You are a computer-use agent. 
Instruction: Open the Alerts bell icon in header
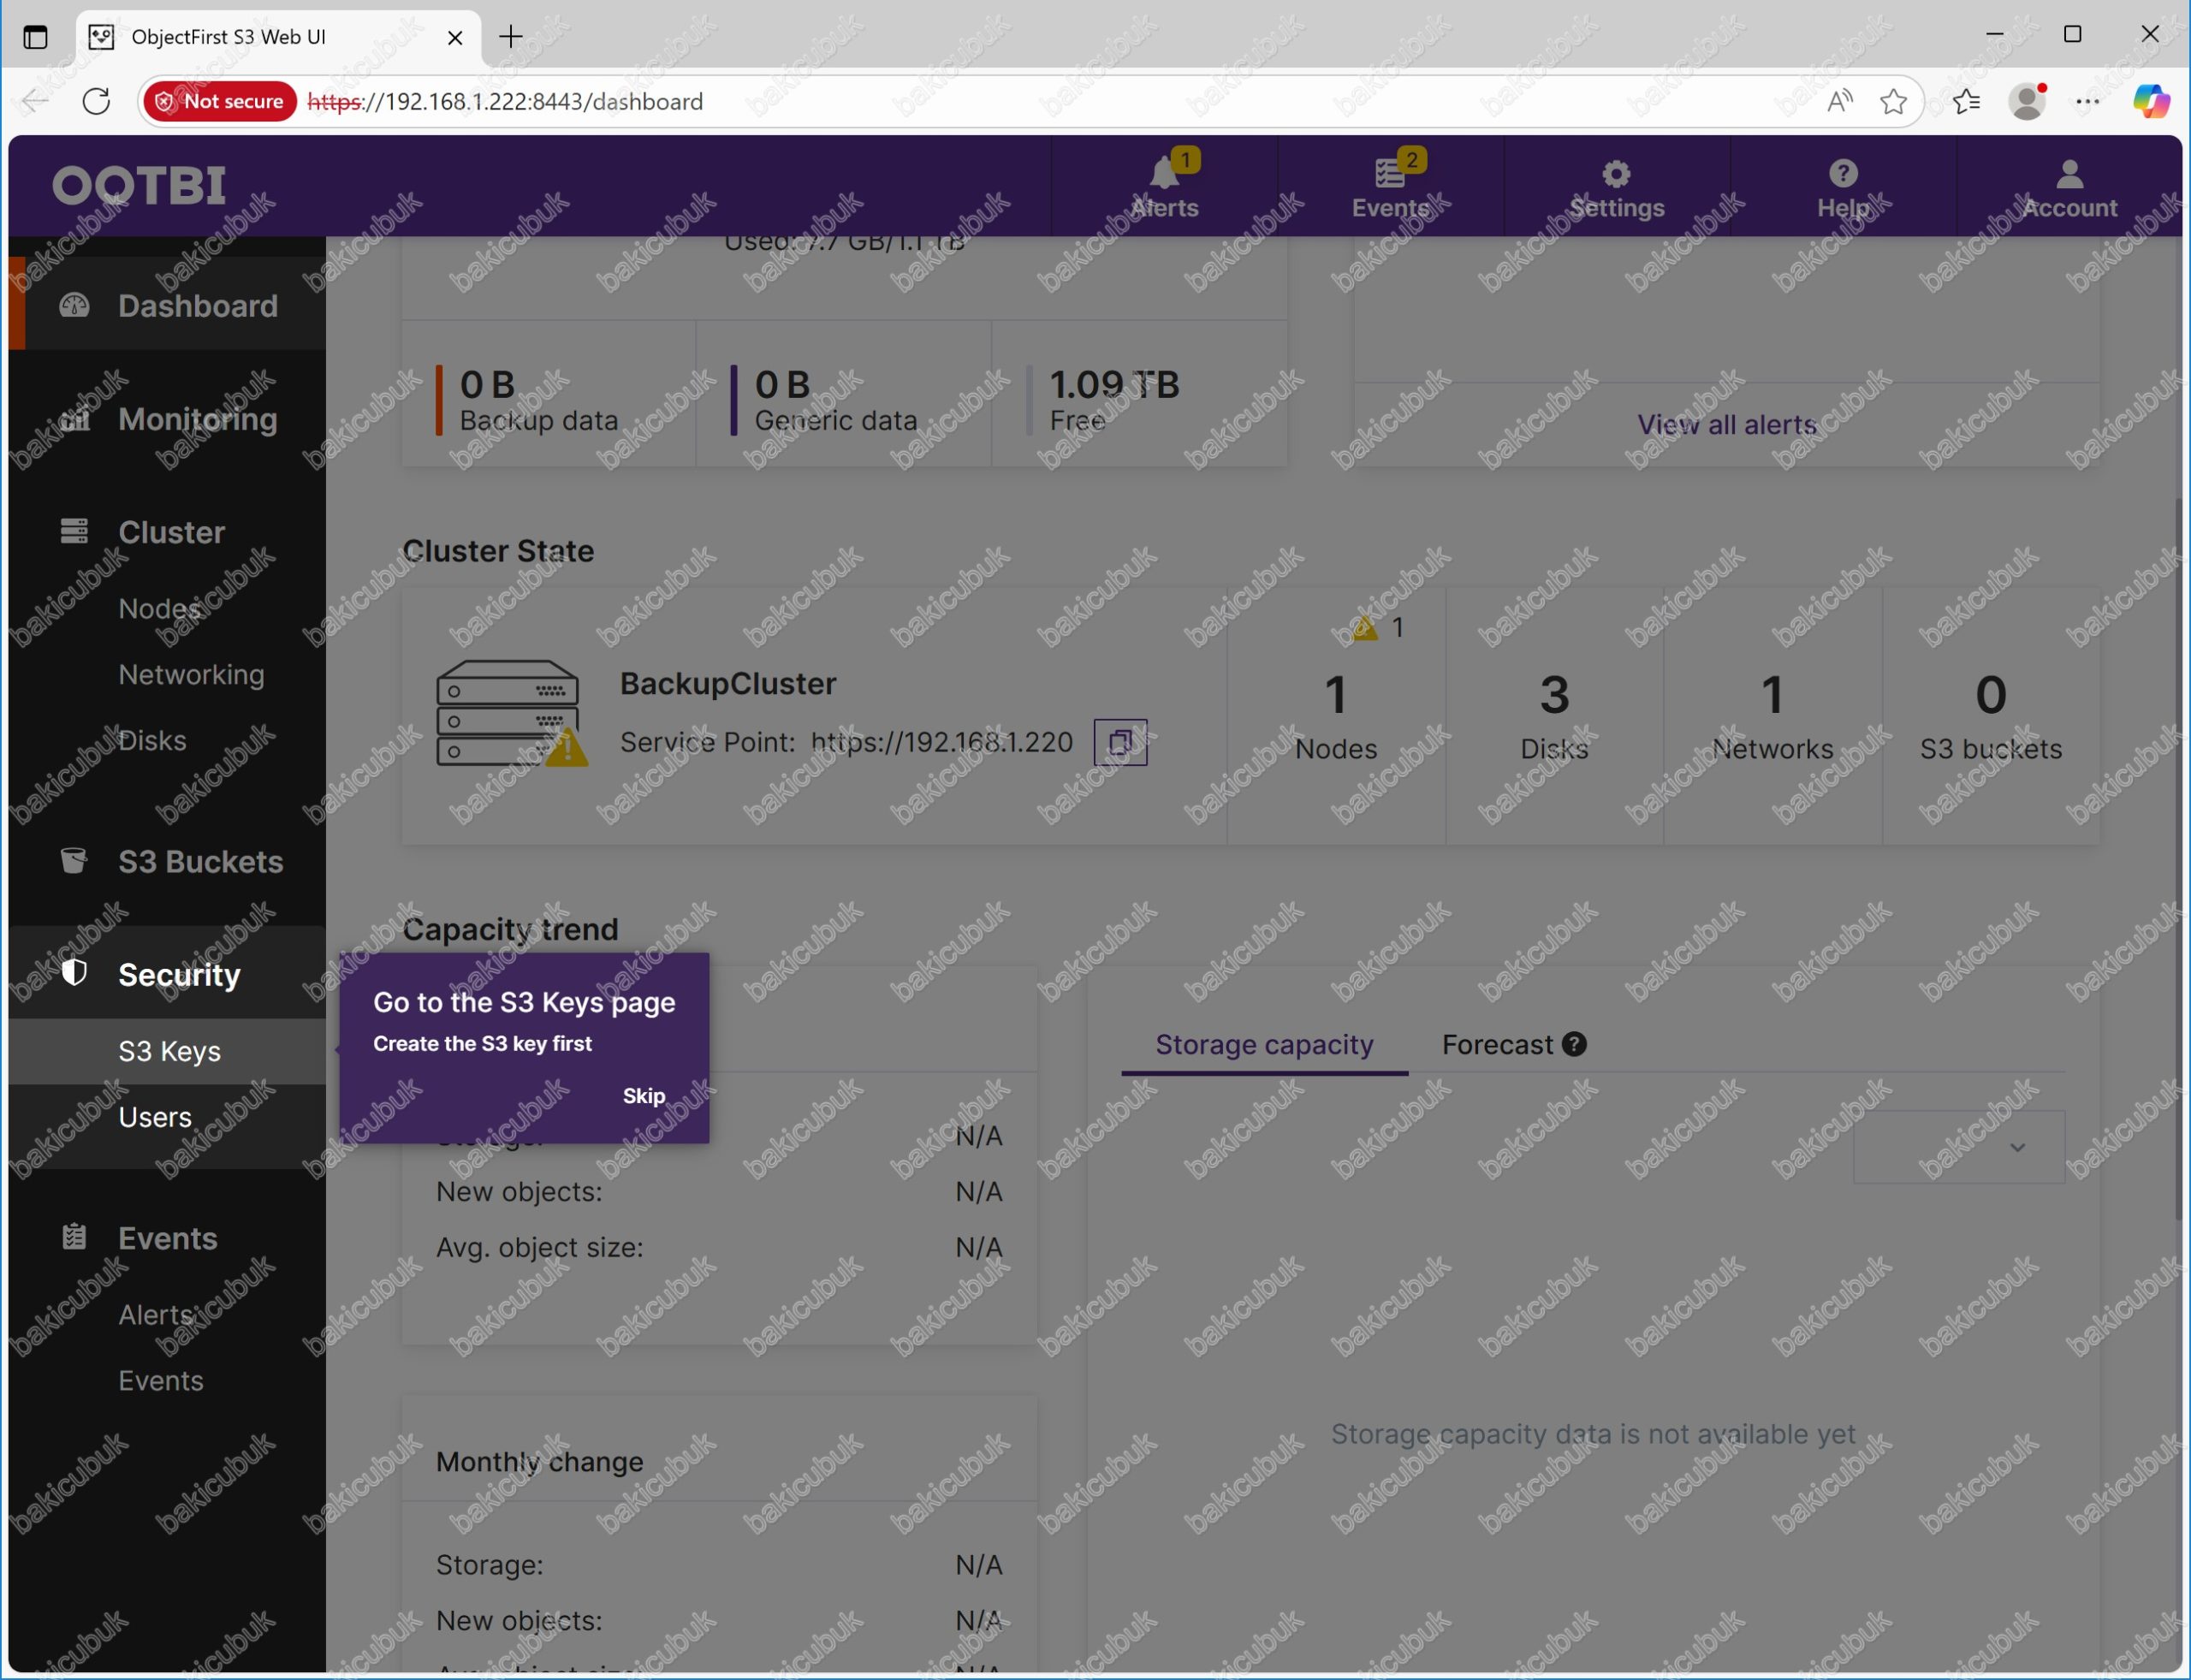coord(1164,174)
